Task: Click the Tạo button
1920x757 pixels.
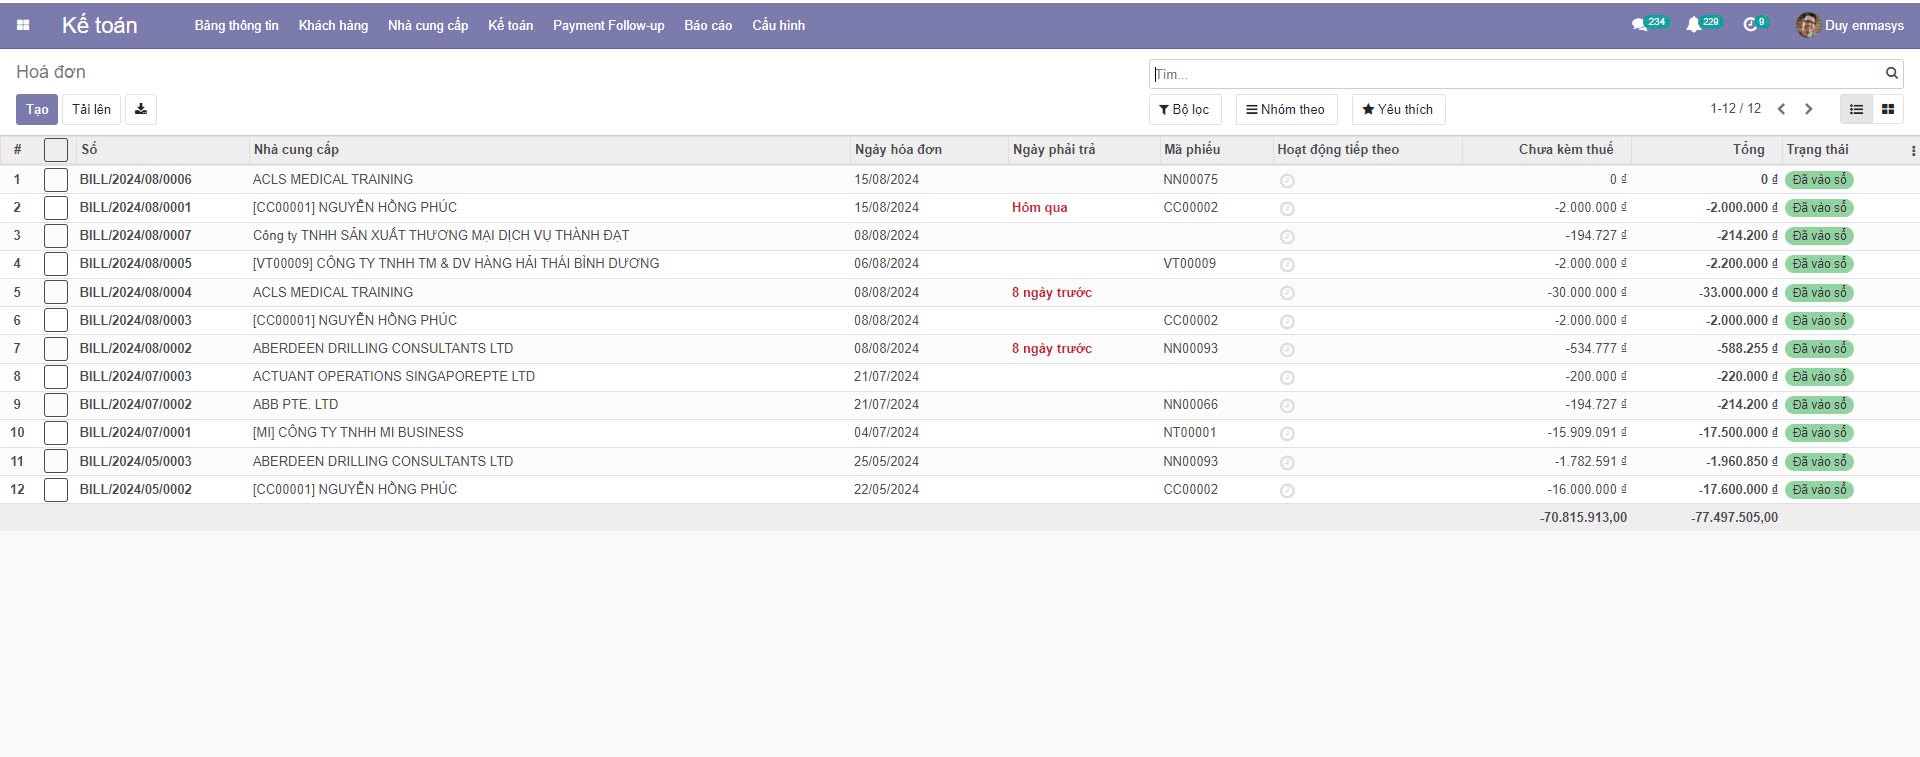Action: pyautogui.click(x=37, y=109)
